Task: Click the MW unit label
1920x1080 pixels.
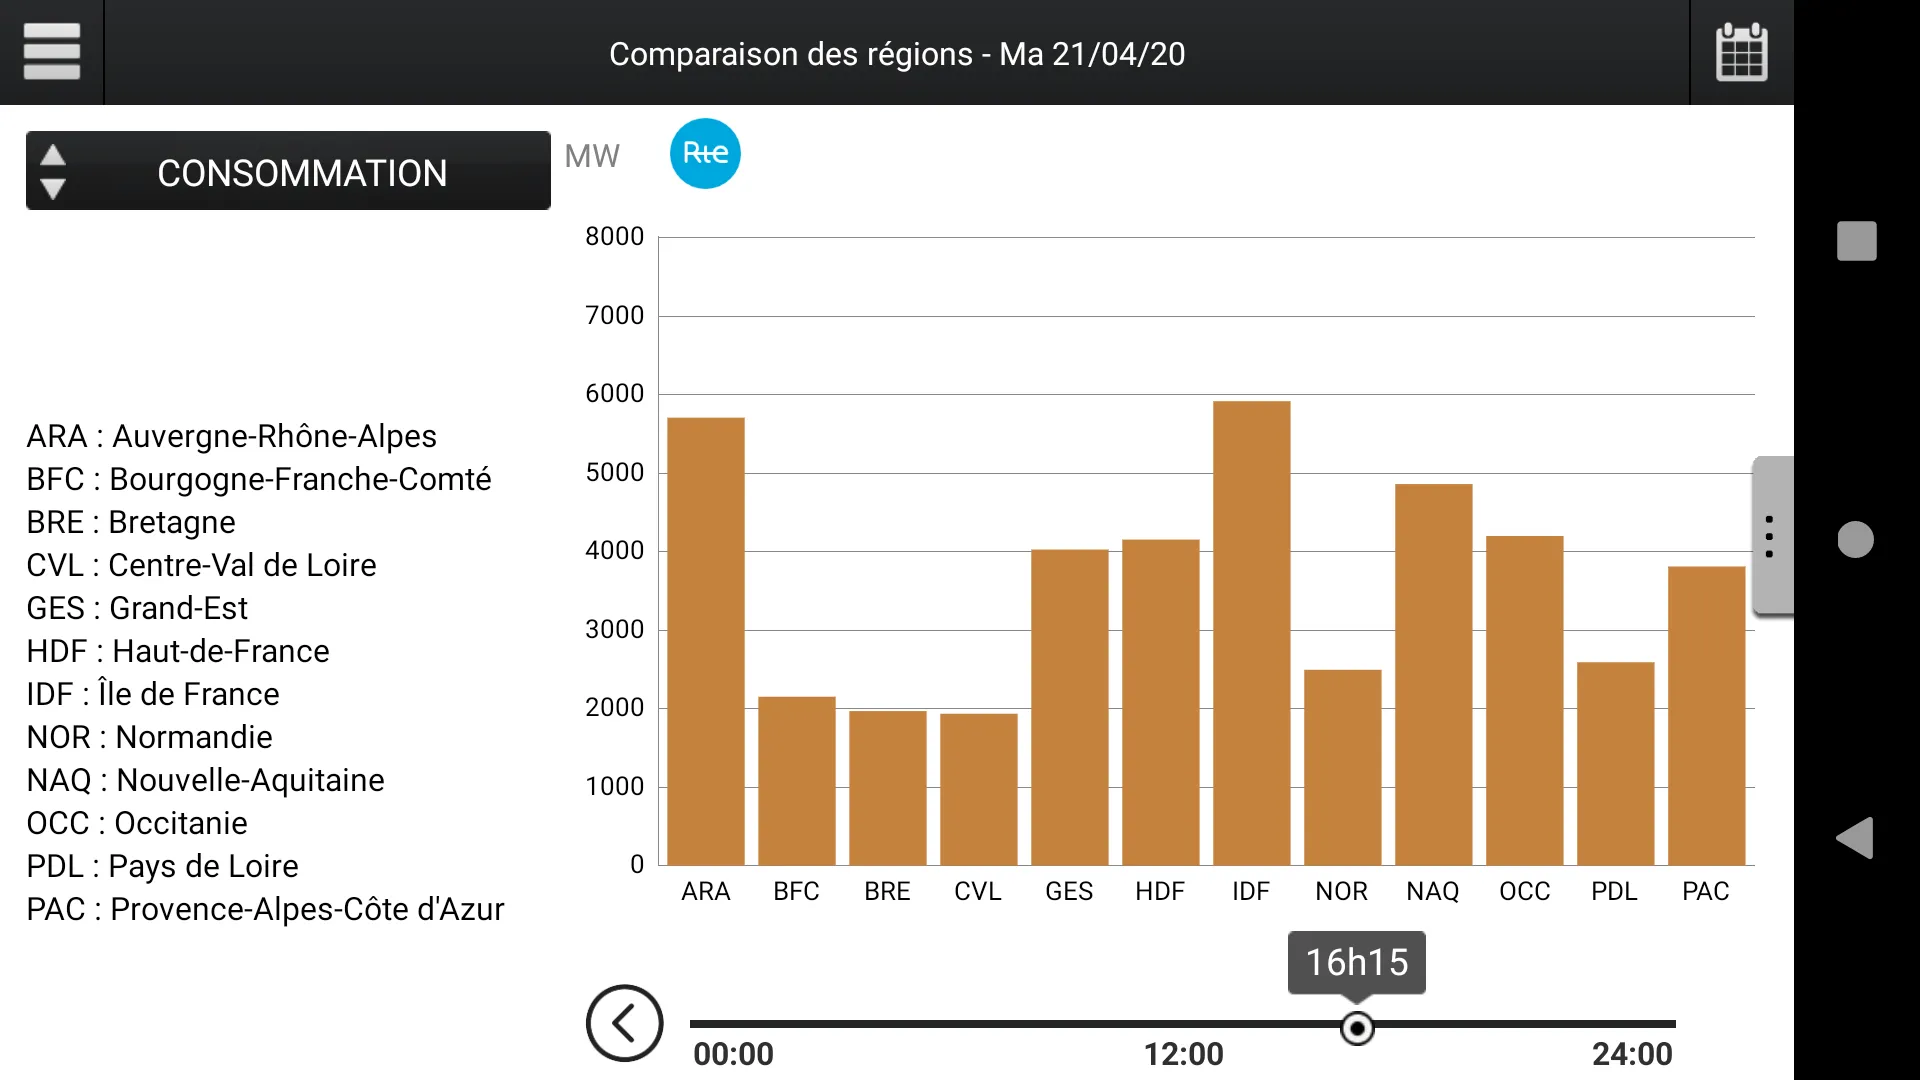Action: (592, 156)
